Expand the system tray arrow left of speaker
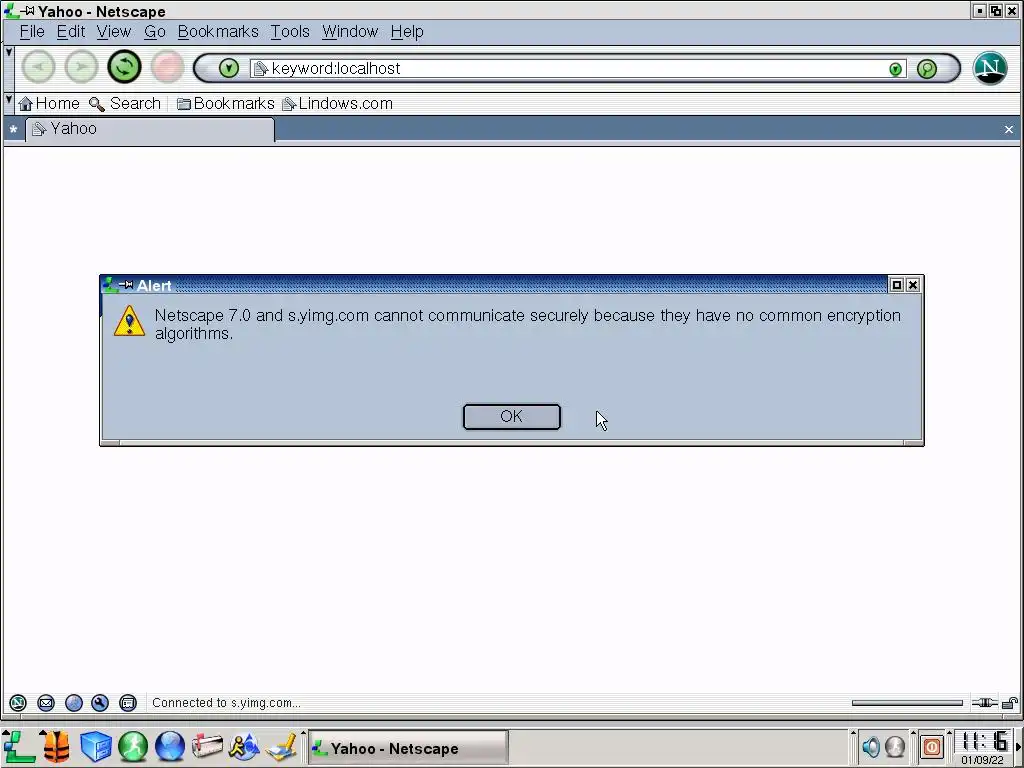Screen dimensions: 1024x768 (x=853, y=733)
